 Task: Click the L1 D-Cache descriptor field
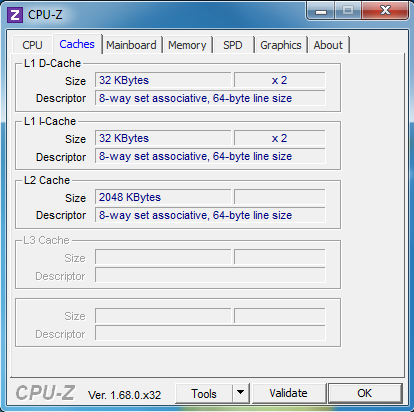(x=210, y=98)
